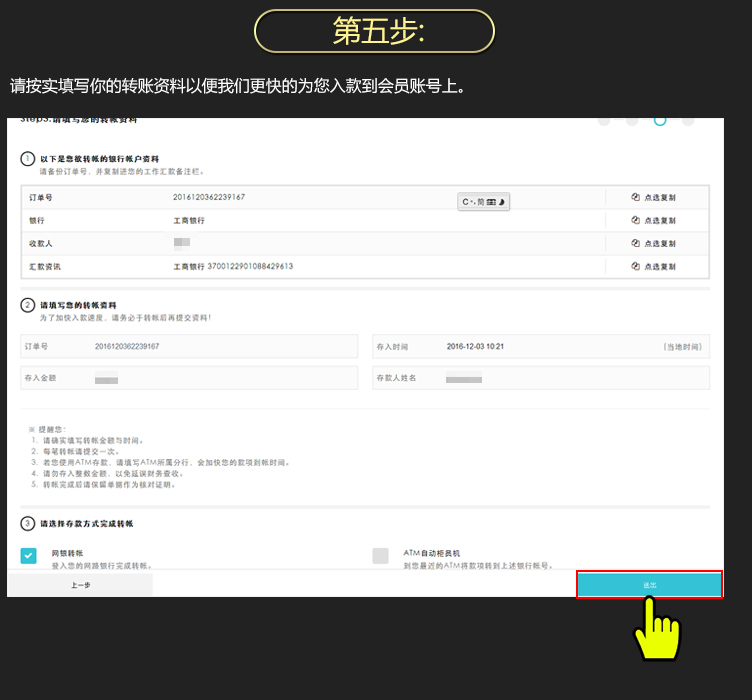
Task: Switch IME language mode with C button
Action: 466,202
